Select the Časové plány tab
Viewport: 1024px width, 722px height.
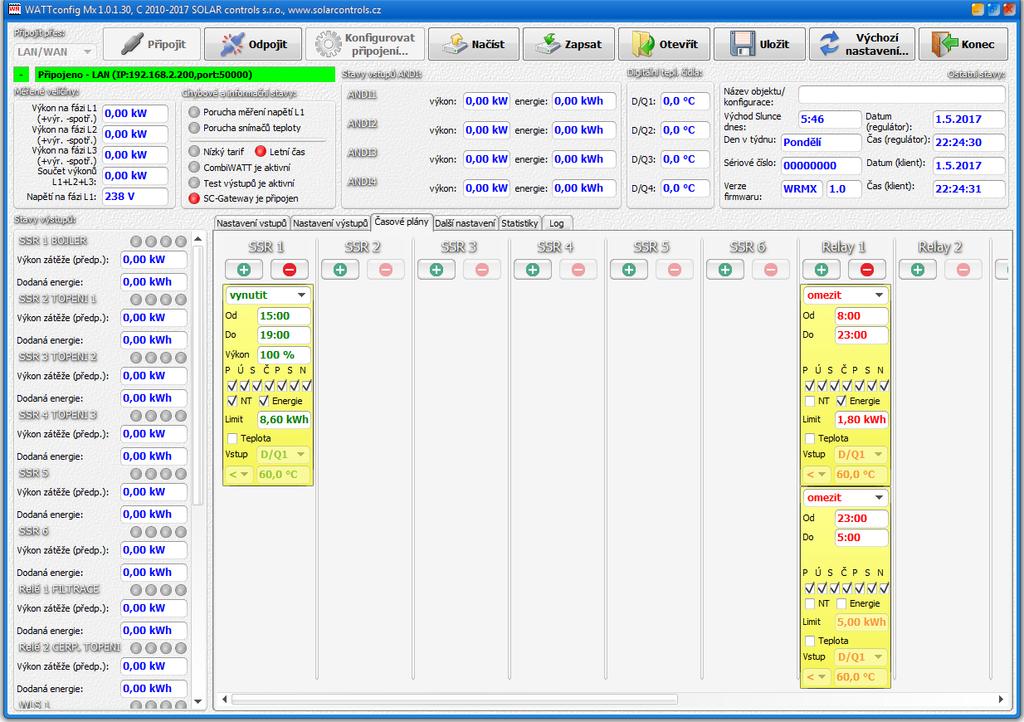pos(401,222)
